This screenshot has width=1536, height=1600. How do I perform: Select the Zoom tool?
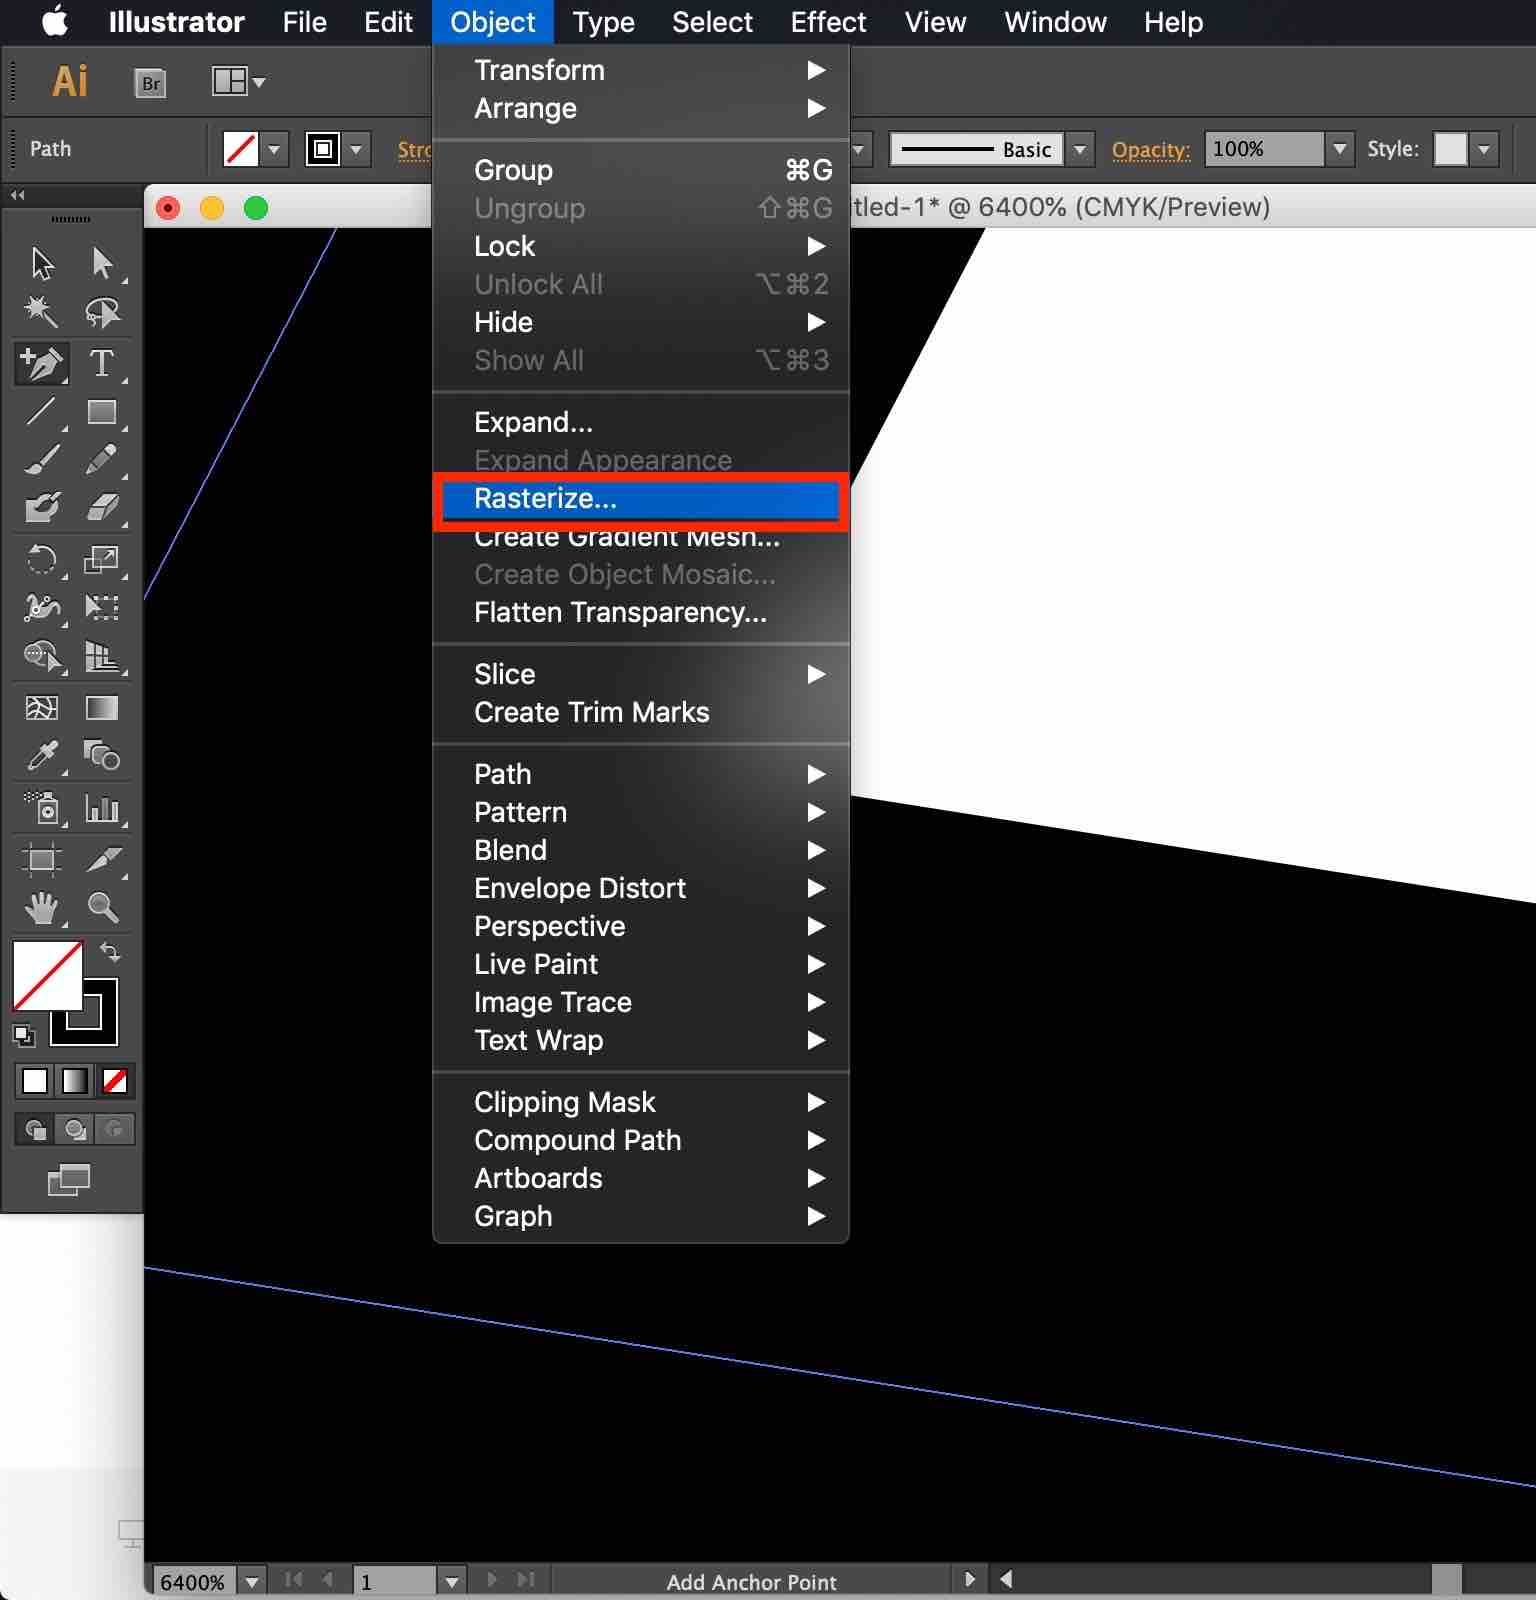point(102,908)
